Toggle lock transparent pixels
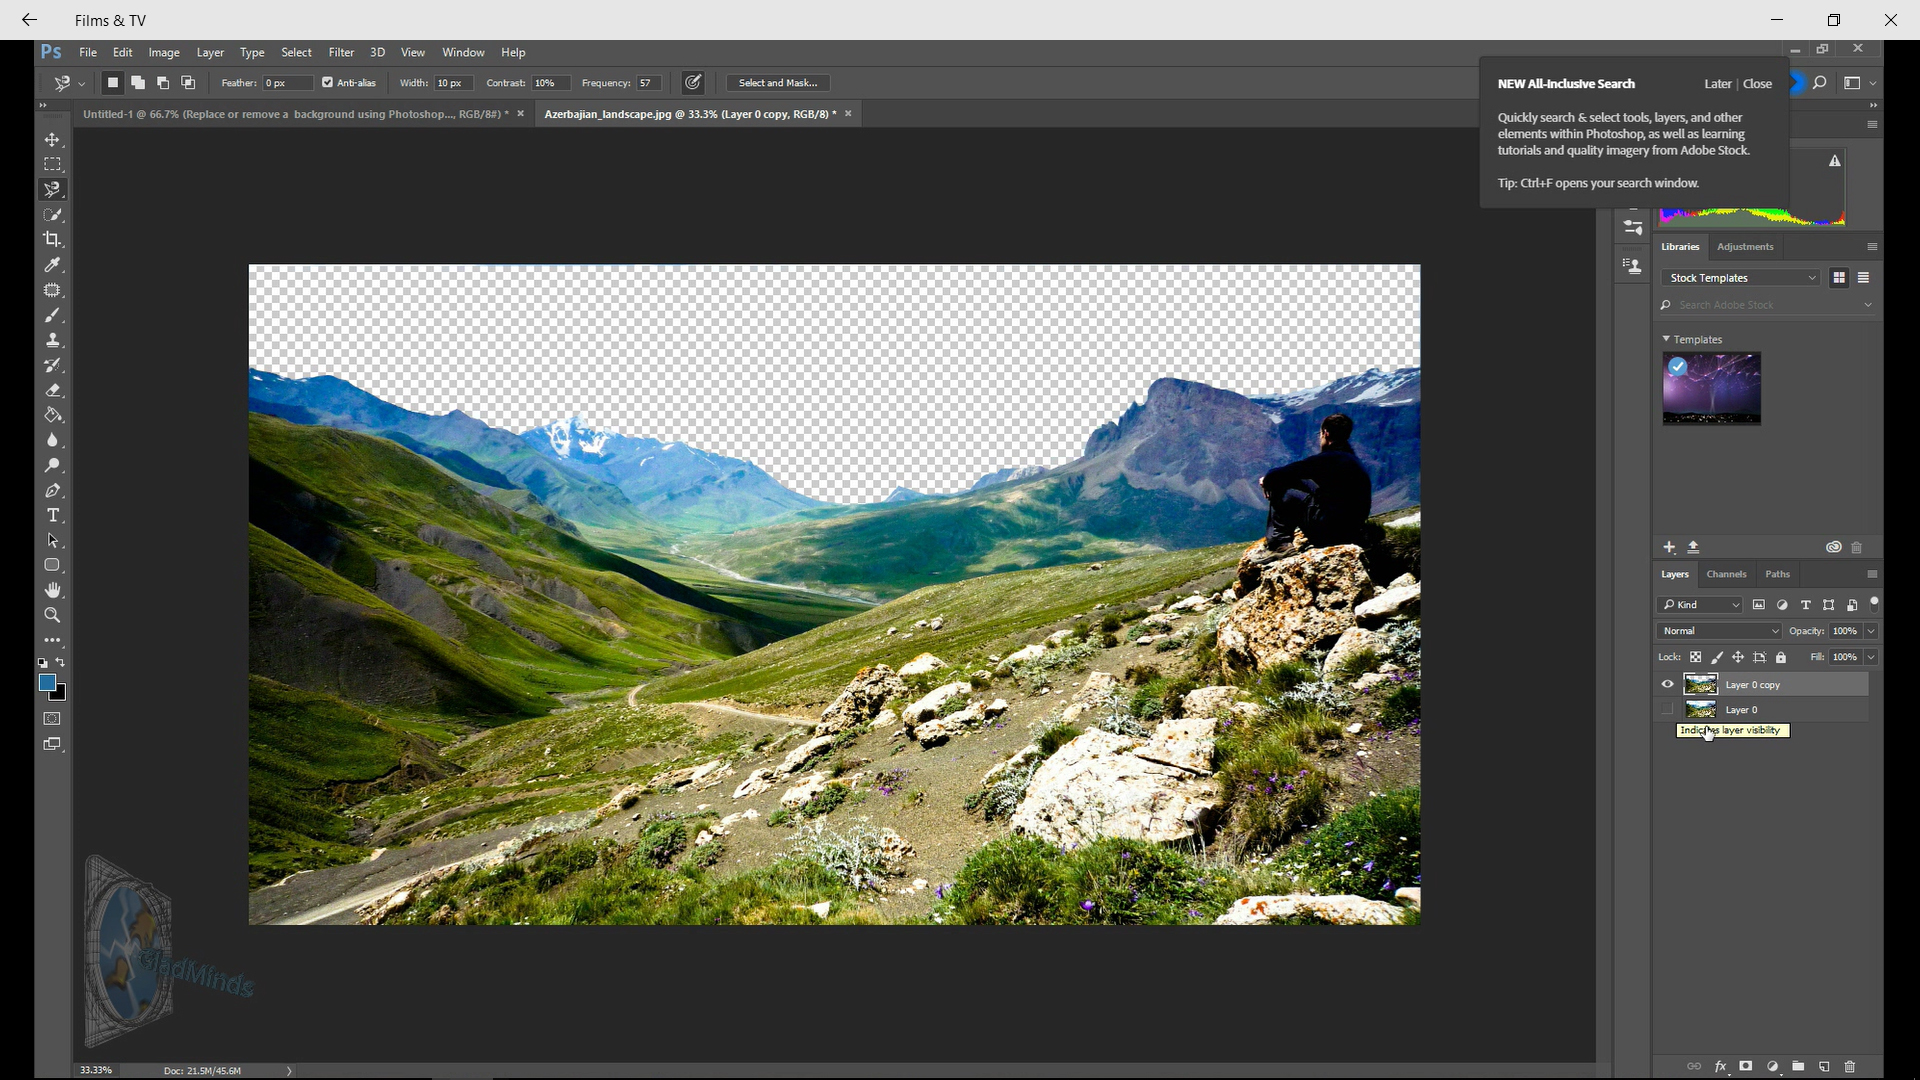Image resolution: width=1920 pixels, height=1080 pixels. 1696,657
